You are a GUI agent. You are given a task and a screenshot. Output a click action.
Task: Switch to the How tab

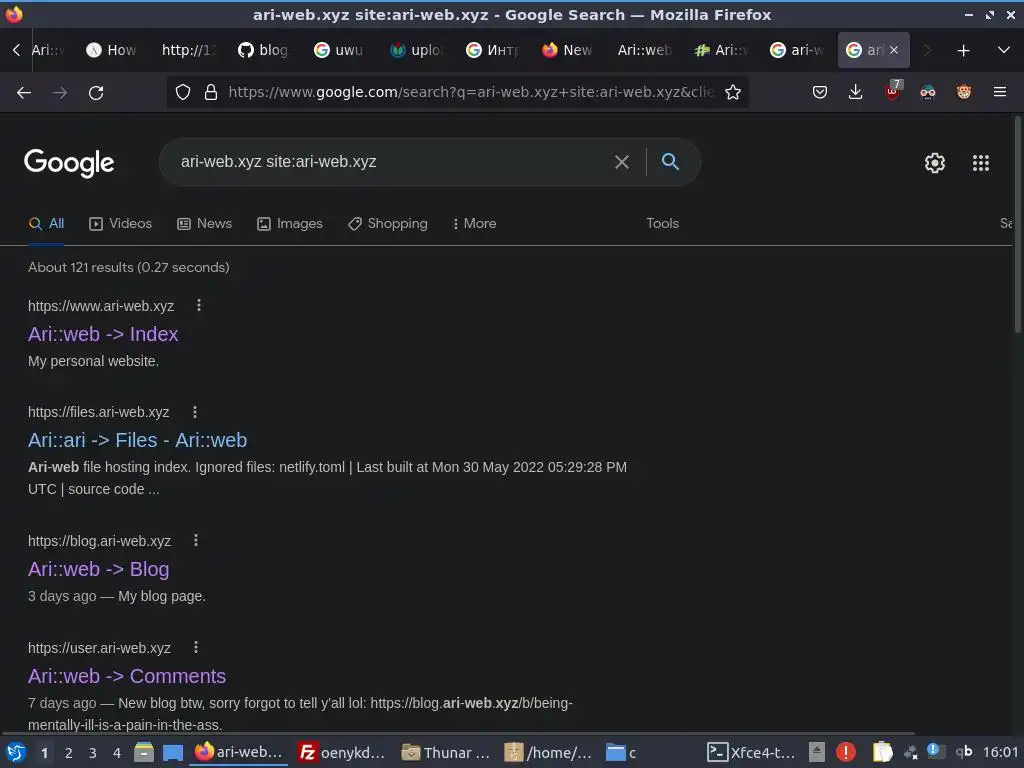pos(111,50)
